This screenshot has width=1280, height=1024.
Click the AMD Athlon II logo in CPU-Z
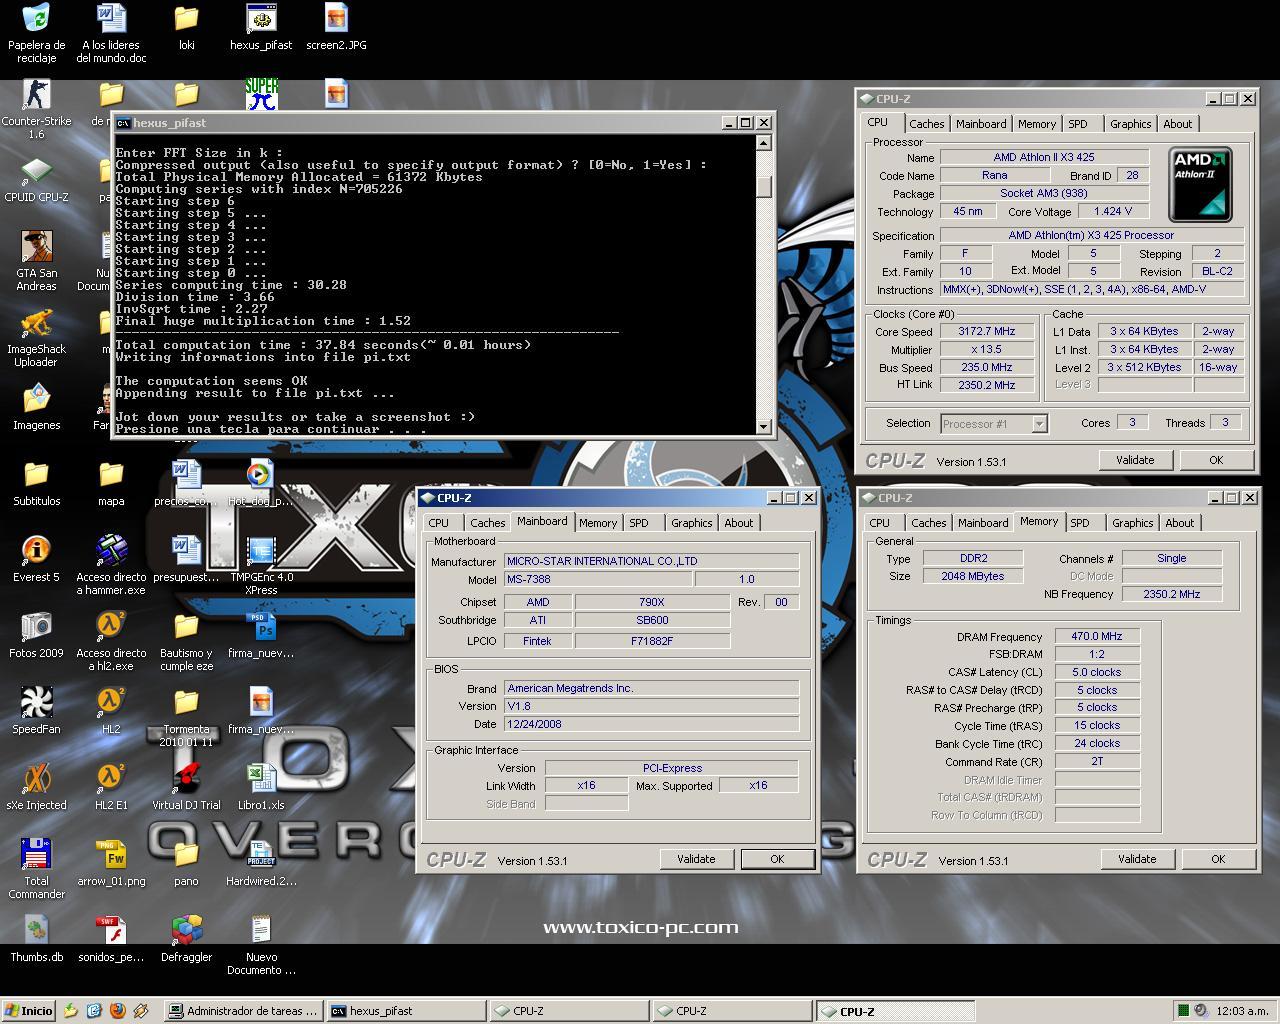click(1201, 183)
